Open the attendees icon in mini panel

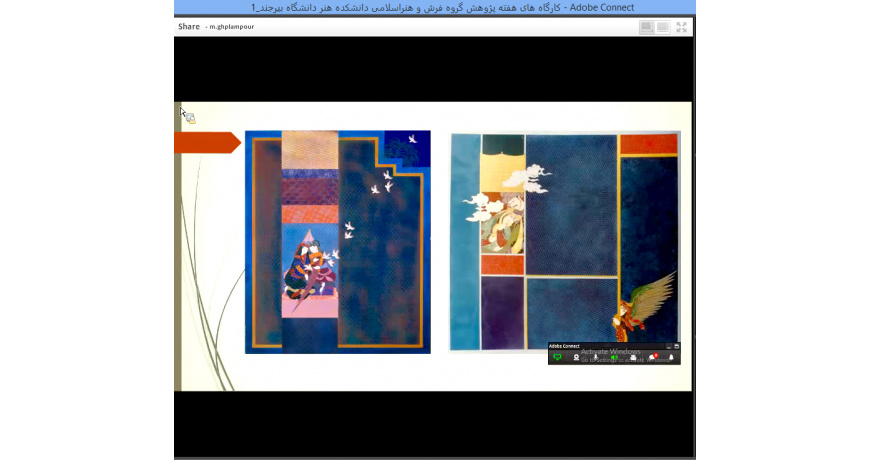point(633,357)
